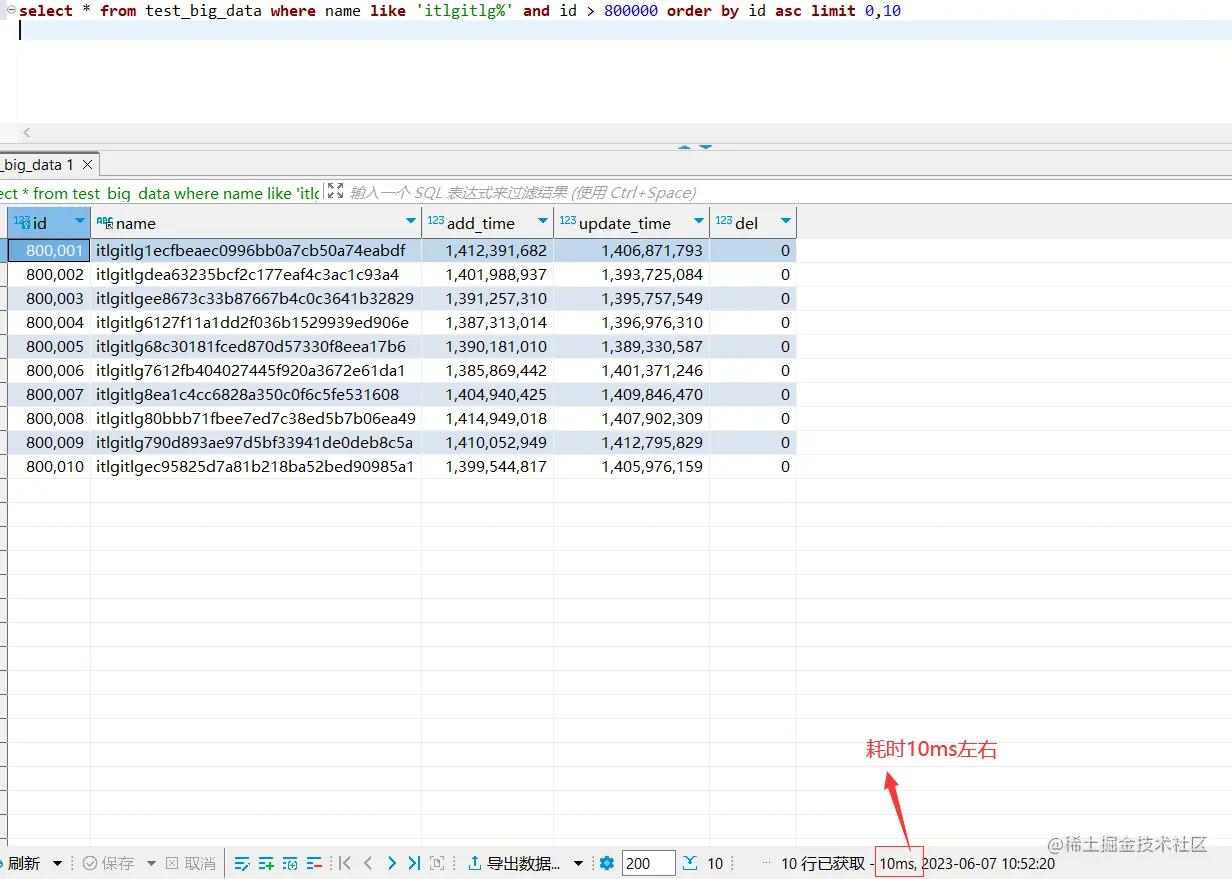Image resolution: width=1232 pixels, height=879 pixels.
Task: Jump to the last row
Action: (414, 863)
